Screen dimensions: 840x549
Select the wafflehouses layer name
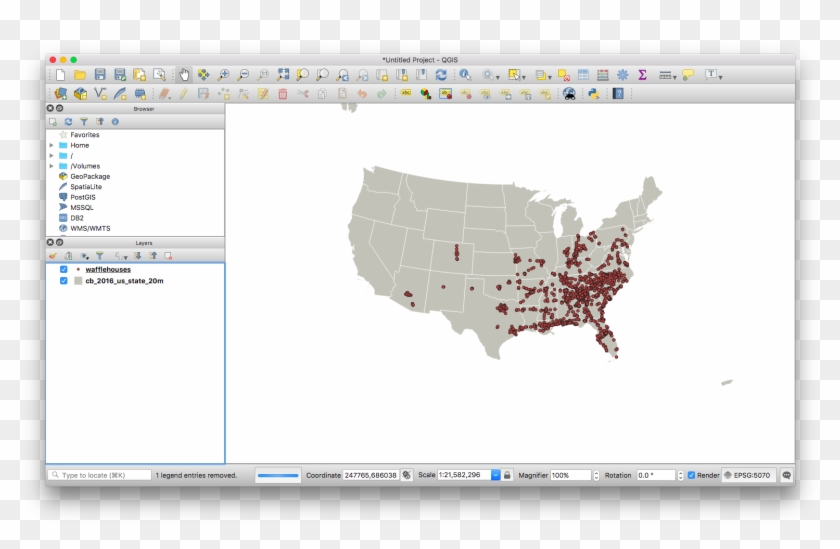click(x=108, y=269)
